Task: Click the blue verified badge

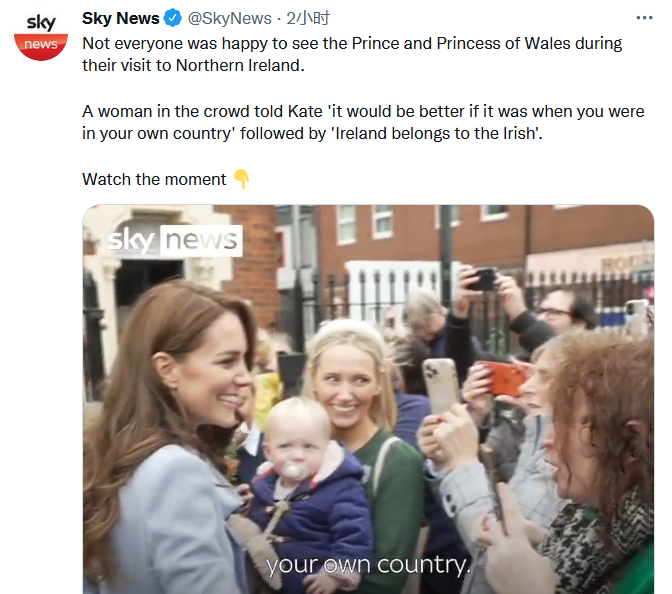Action: pyautogui.click(x=172, y=18)
